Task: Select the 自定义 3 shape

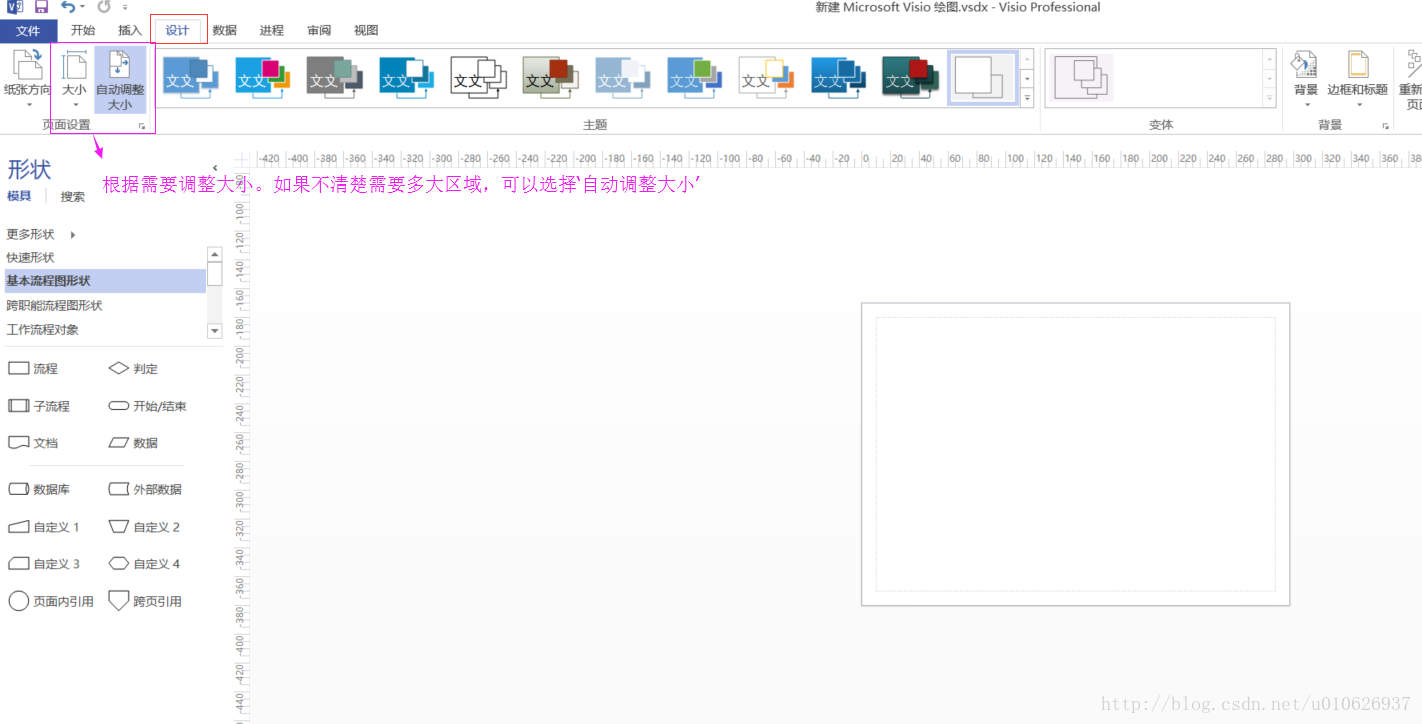Action: click(x=44, y=563)
